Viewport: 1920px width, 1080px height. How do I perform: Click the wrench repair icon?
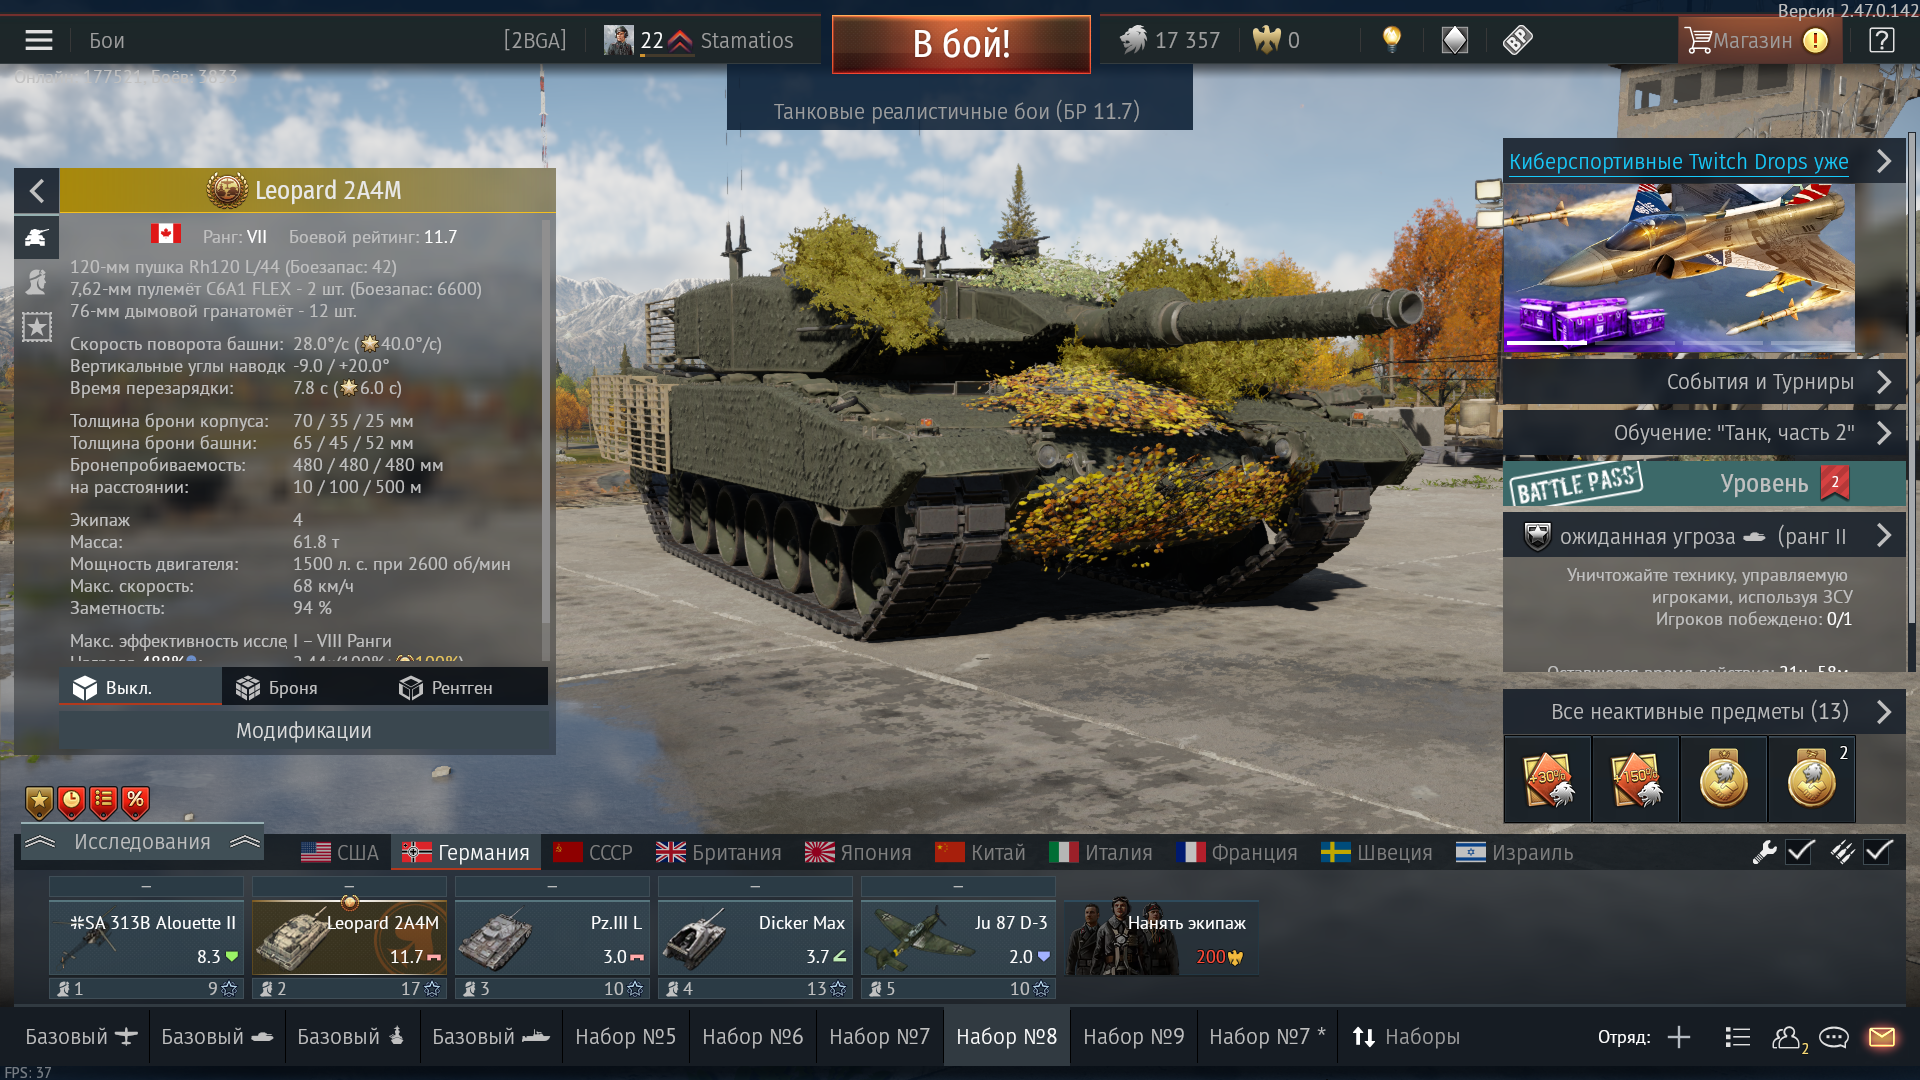coord(1764,852)
